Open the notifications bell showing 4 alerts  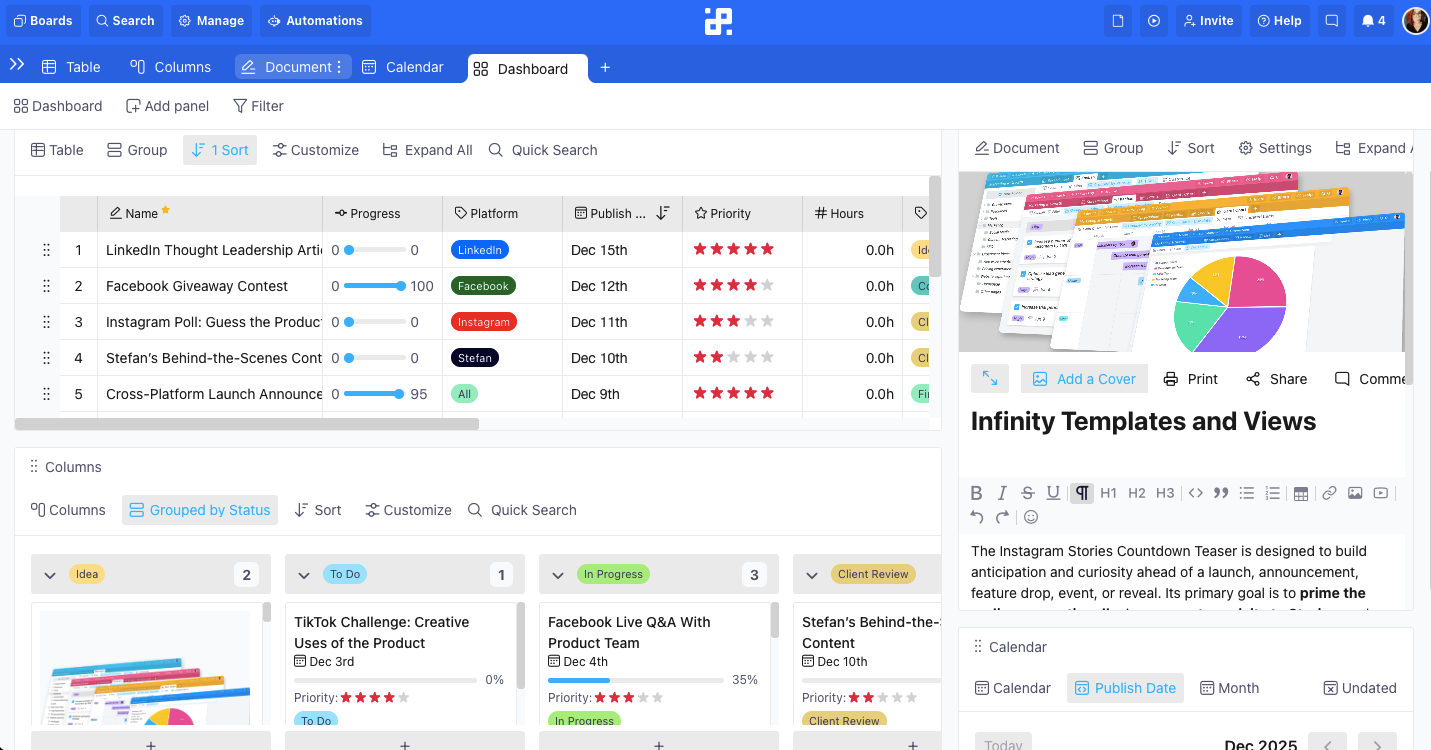point(1373,20)
